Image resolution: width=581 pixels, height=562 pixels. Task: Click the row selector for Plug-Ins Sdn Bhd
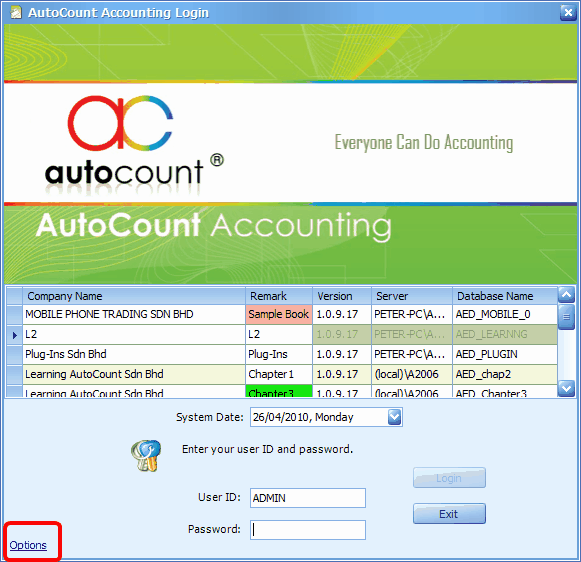(14, 354)
